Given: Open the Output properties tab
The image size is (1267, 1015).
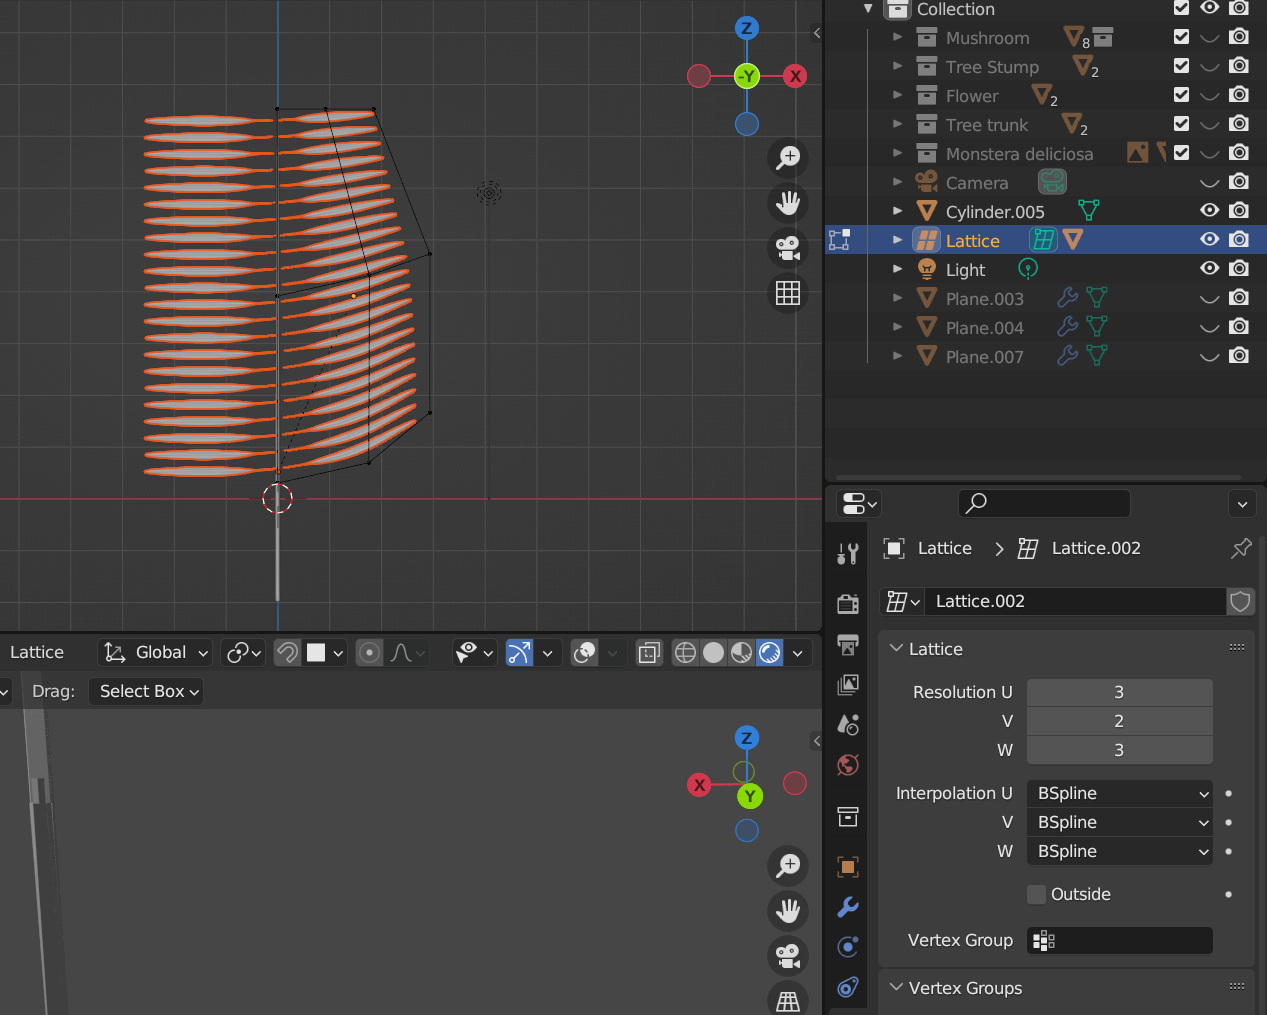Looking at the screenshot, I should point(848,644).
